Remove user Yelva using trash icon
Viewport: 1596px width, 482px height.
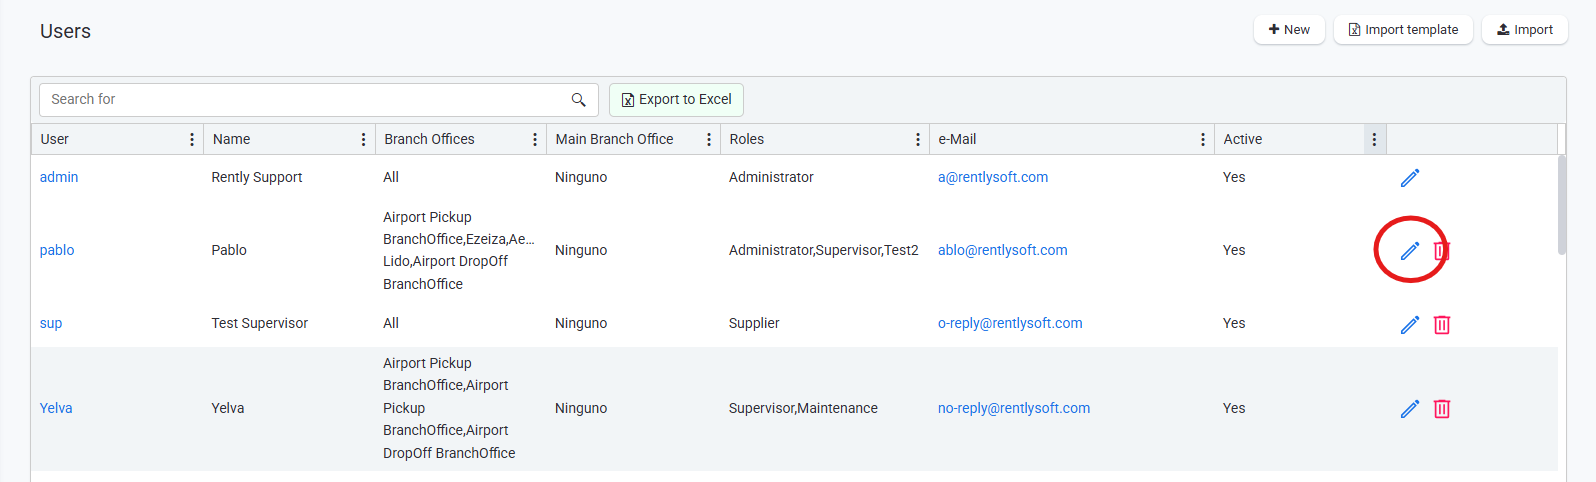tap(1442, 408)
